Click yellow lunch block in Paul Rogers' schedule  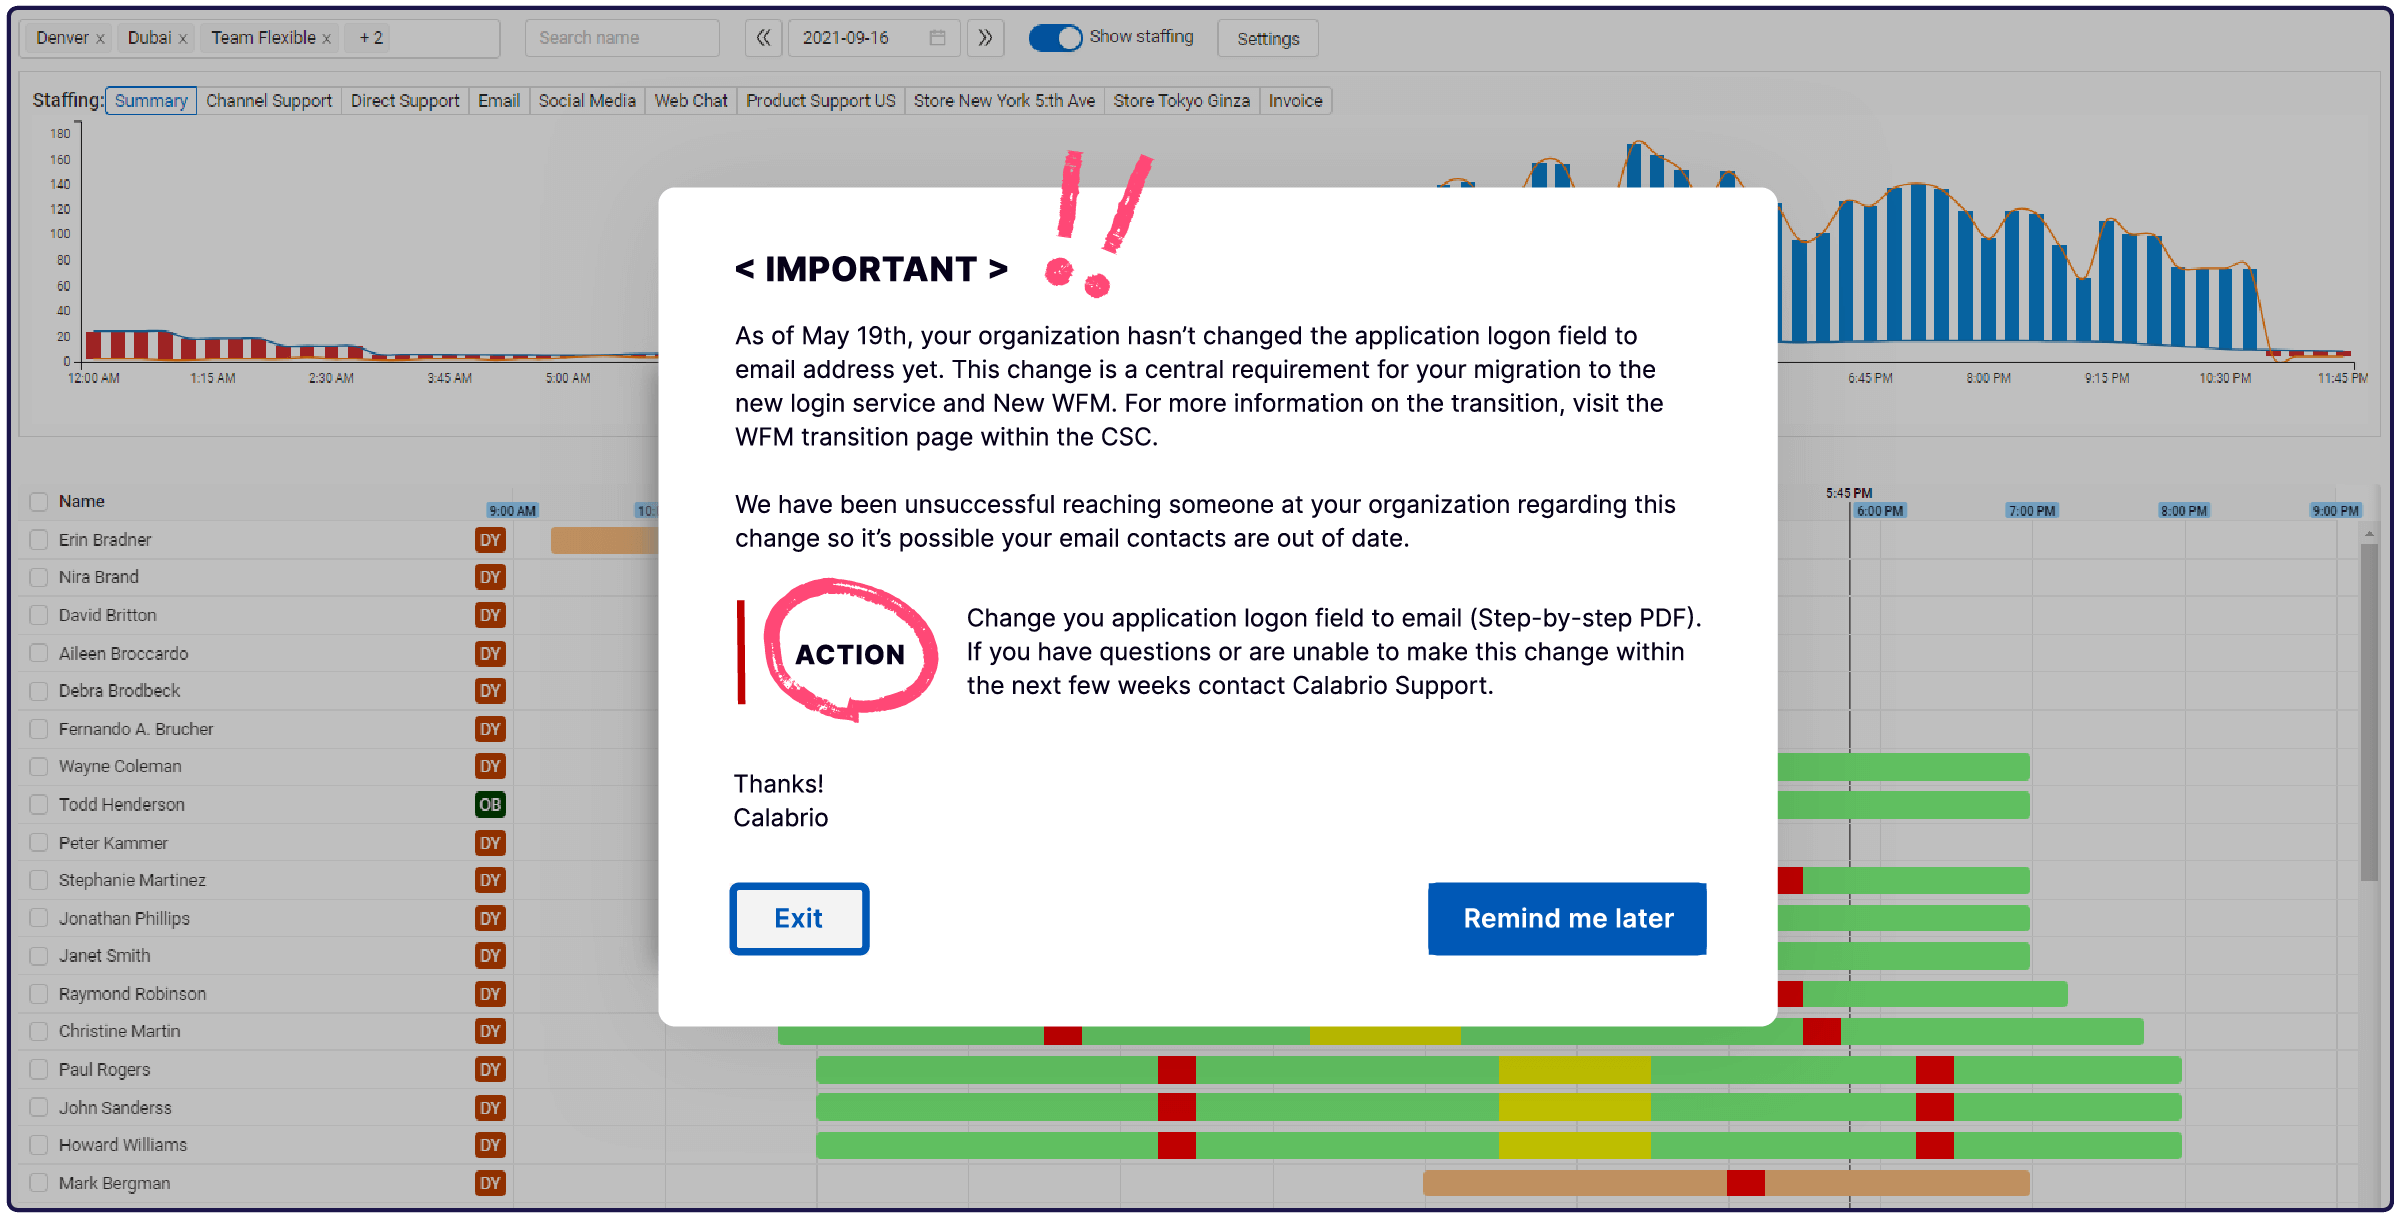[x=1574, y=1070]
